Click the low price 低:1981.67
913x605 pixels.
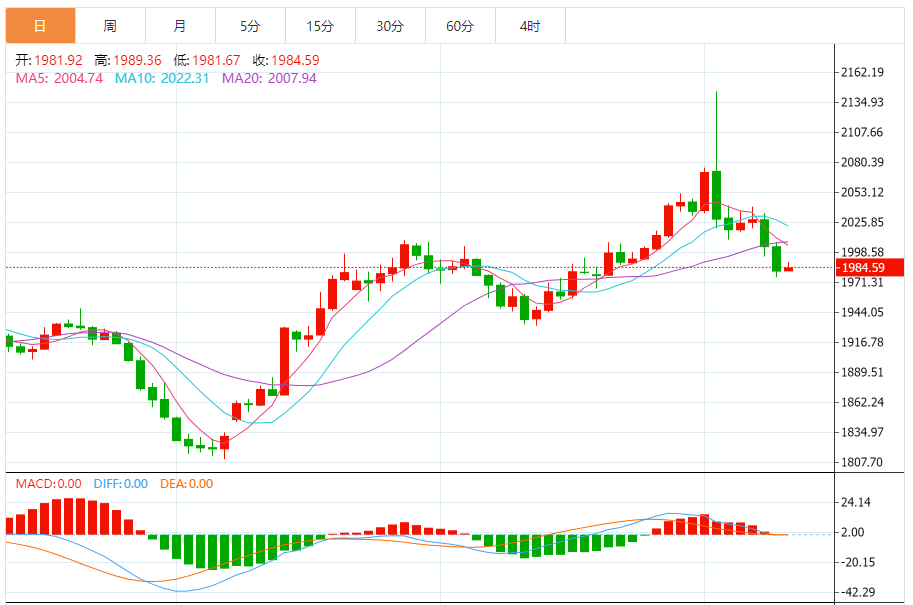[x=207, y=60]
